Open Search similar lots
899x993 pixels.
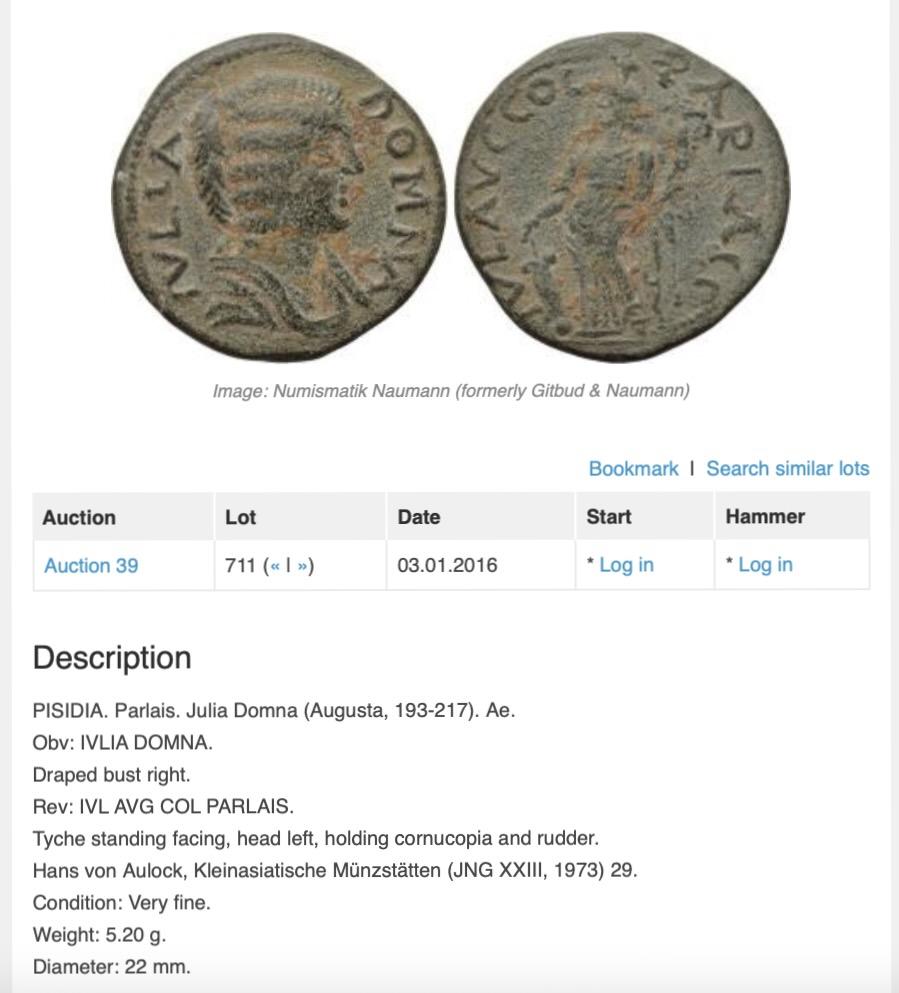point(788,469)
